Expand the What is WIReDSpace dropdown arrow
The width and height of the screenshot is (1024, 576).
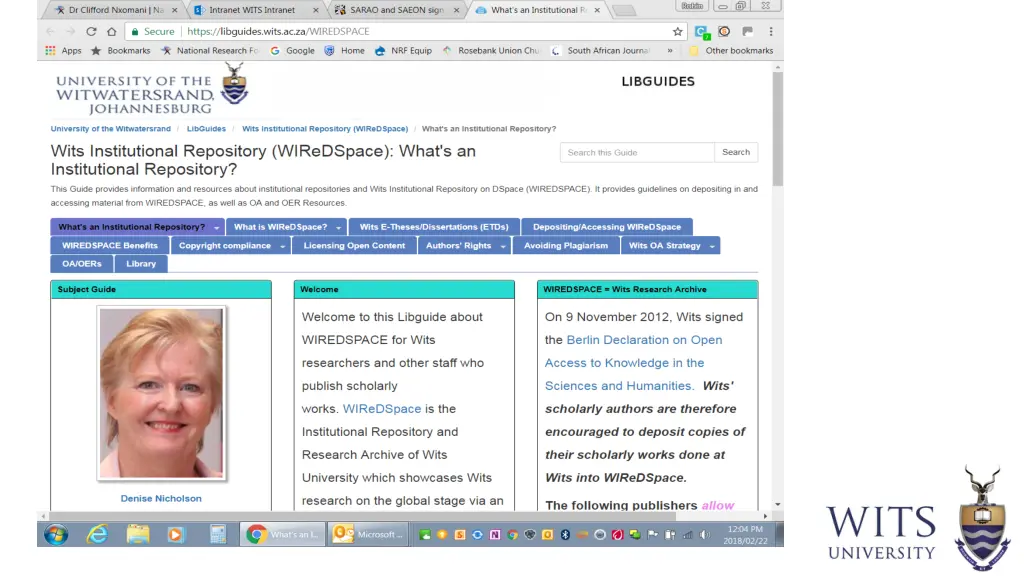(338, 227)
